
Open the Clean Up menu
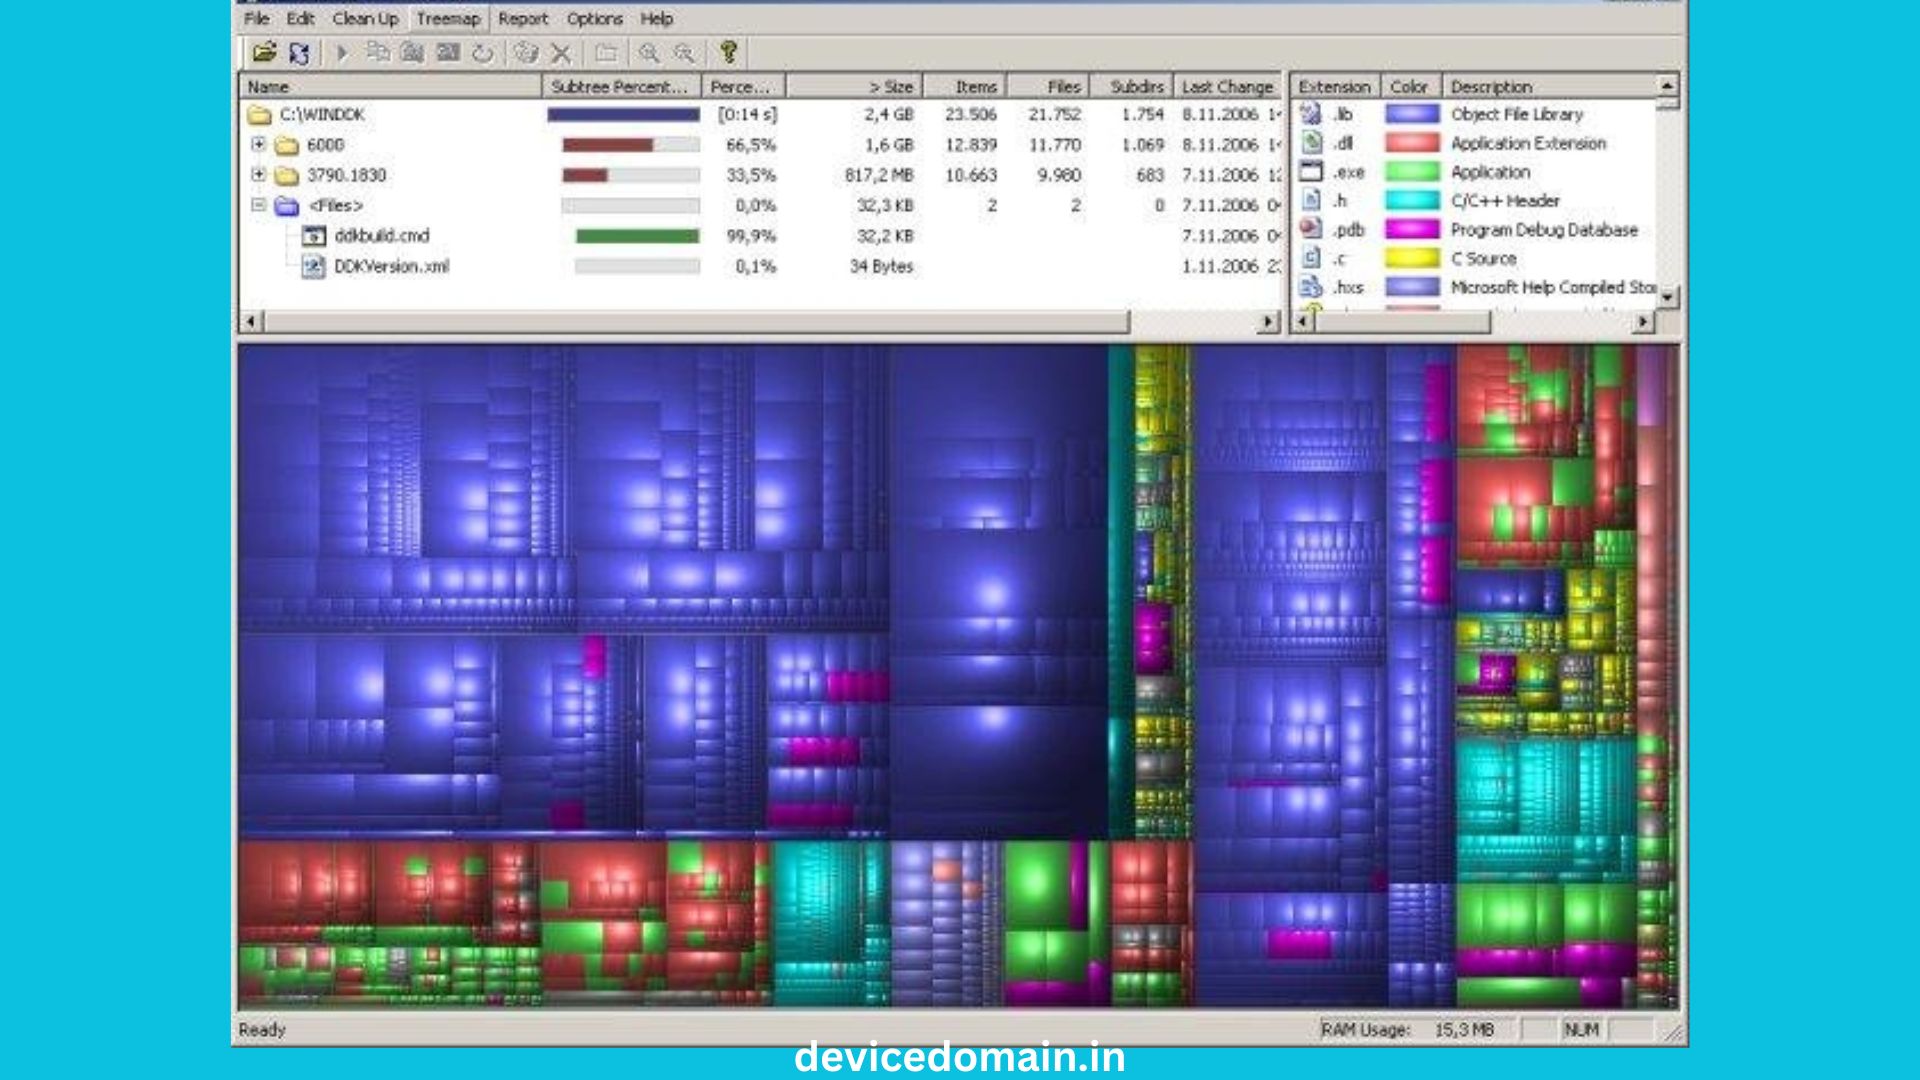(365, 18)
